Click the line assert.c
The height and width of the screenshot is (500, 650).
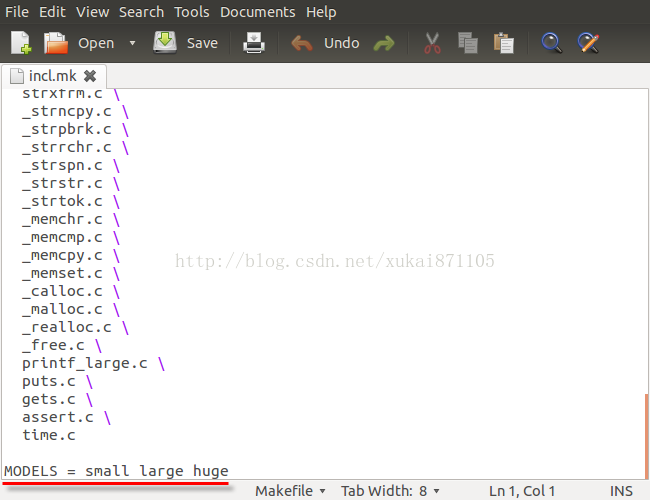[x=67, y=417]
